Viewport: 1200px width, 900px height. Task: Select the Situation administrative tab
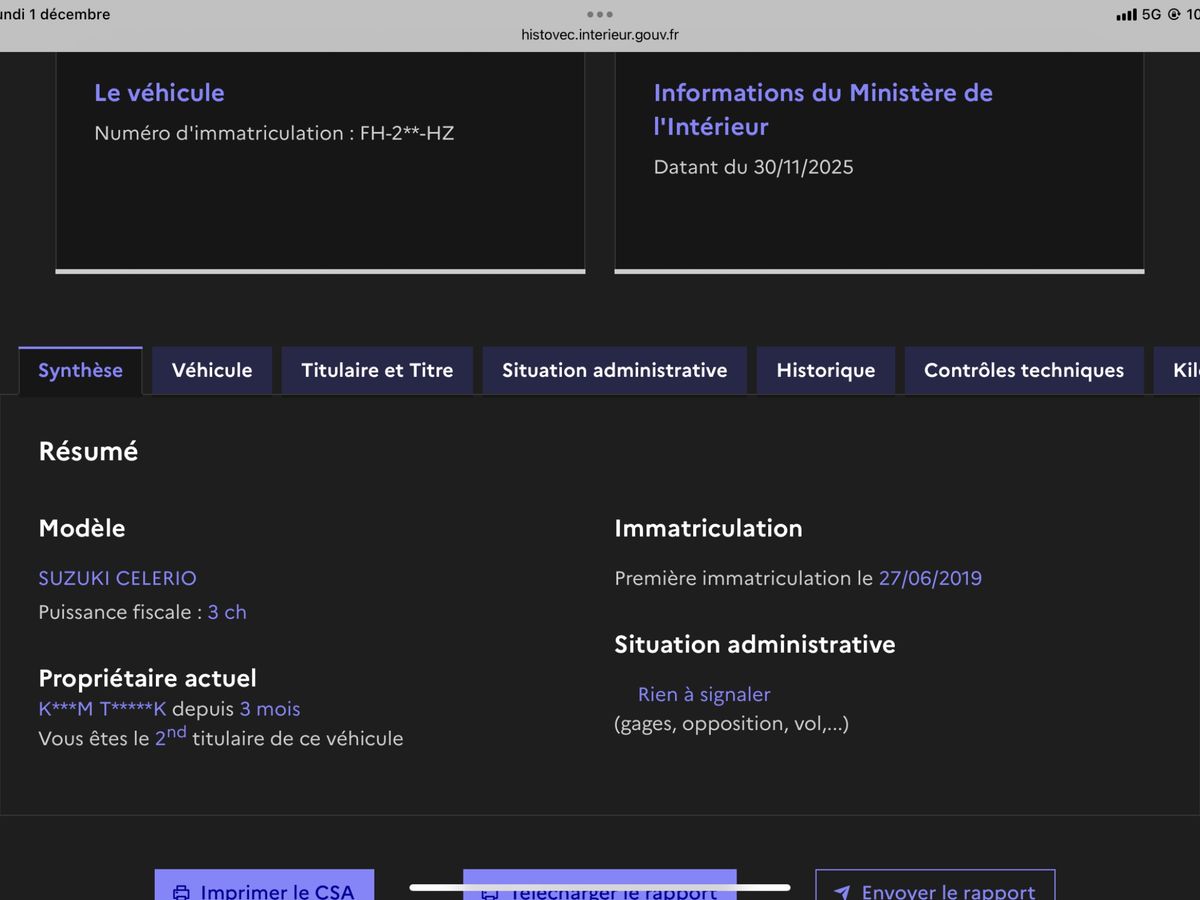[614, 371]
